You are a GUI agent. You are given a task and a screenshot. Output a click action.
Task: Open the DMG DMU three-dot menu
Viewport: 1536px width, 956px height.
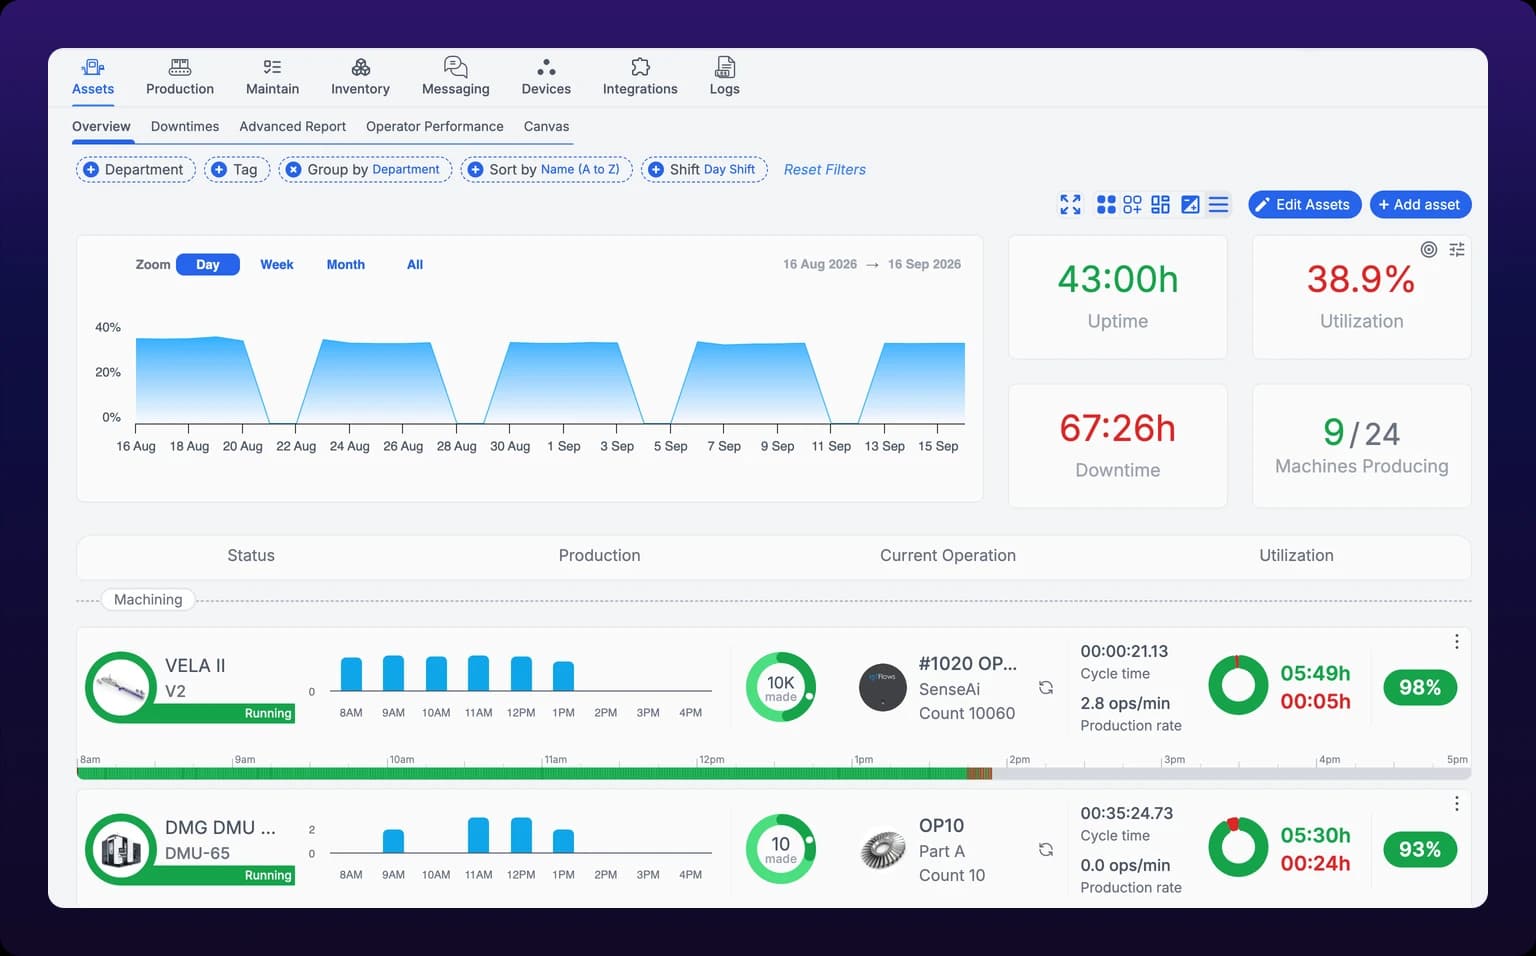point(1456,803)
